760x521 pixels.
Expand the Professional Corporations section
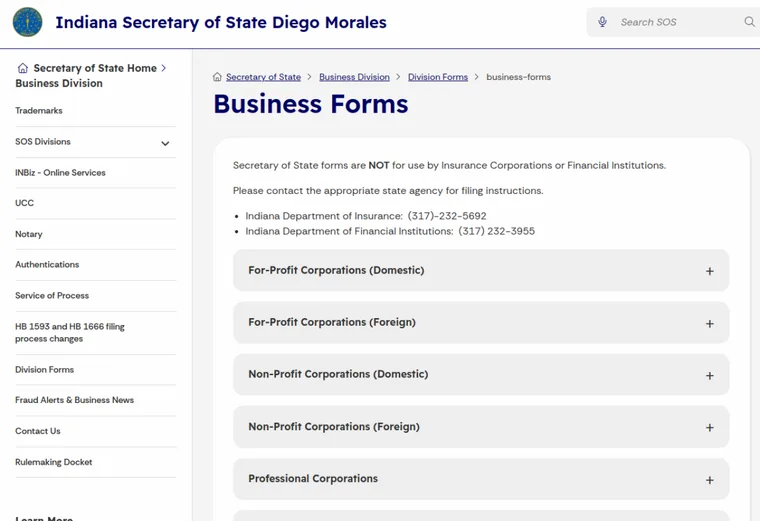481,479
